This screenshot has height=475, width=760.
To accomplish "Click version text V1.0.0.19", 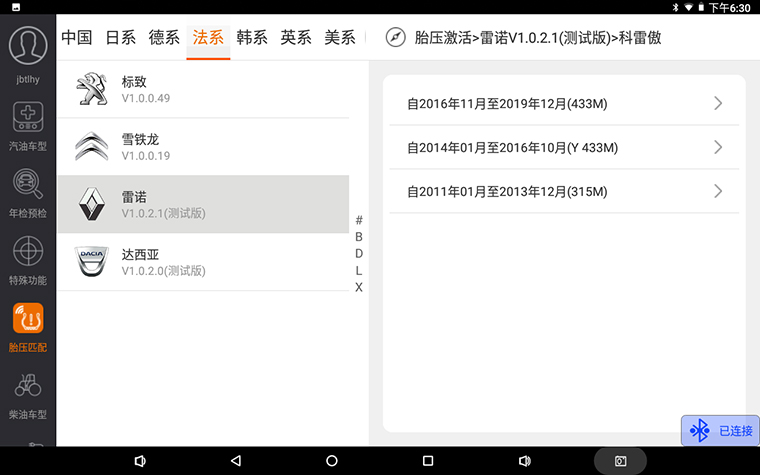I will [146, 156].
